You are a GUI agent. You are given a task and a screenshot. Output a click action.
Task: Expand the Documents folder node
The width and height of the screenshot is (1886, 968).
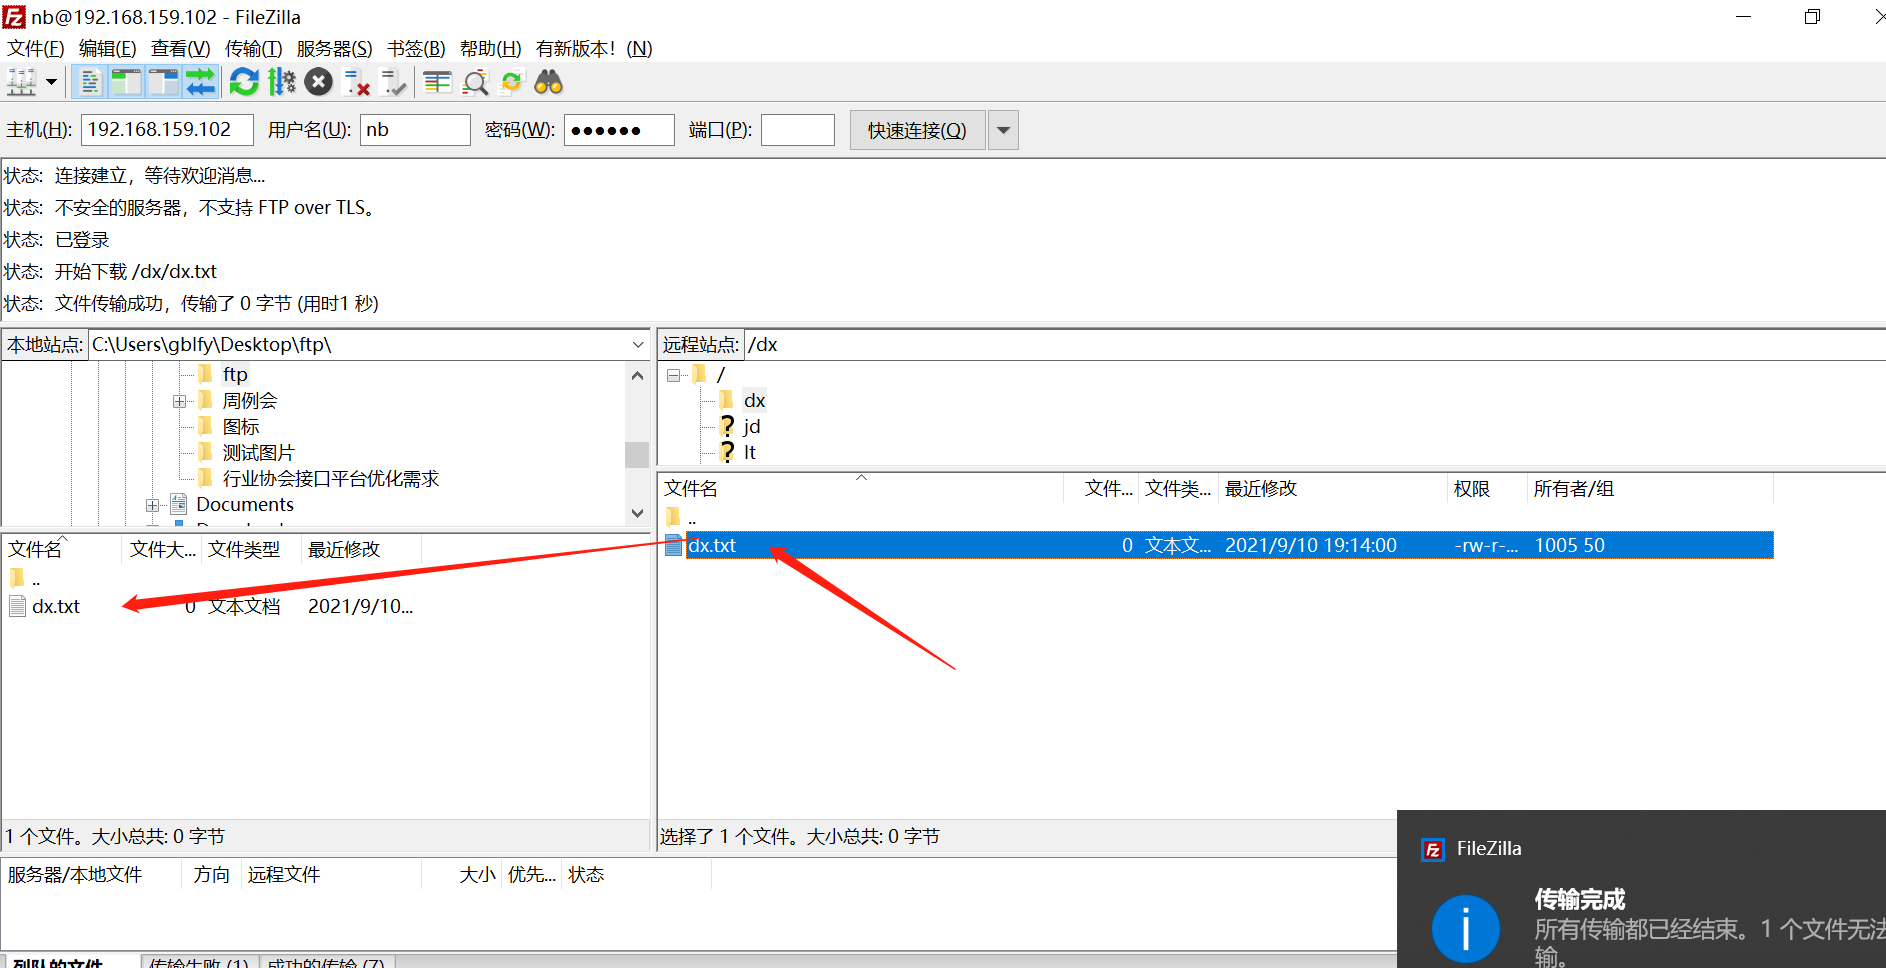coord(152,505)
